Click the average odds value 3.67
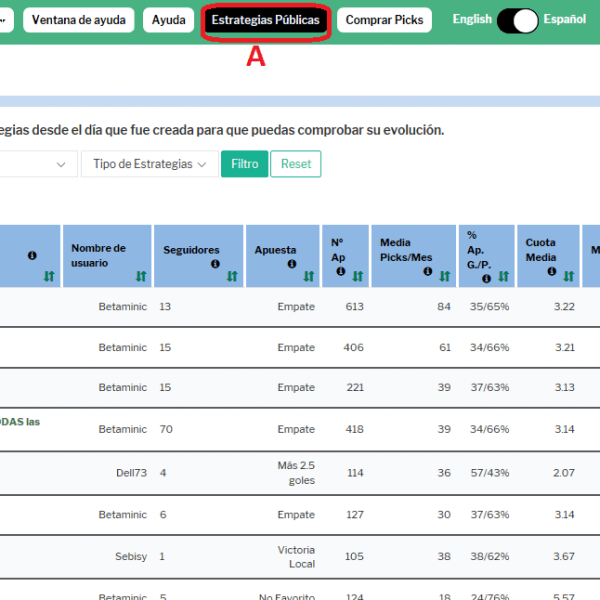 (x=564, y=556)
